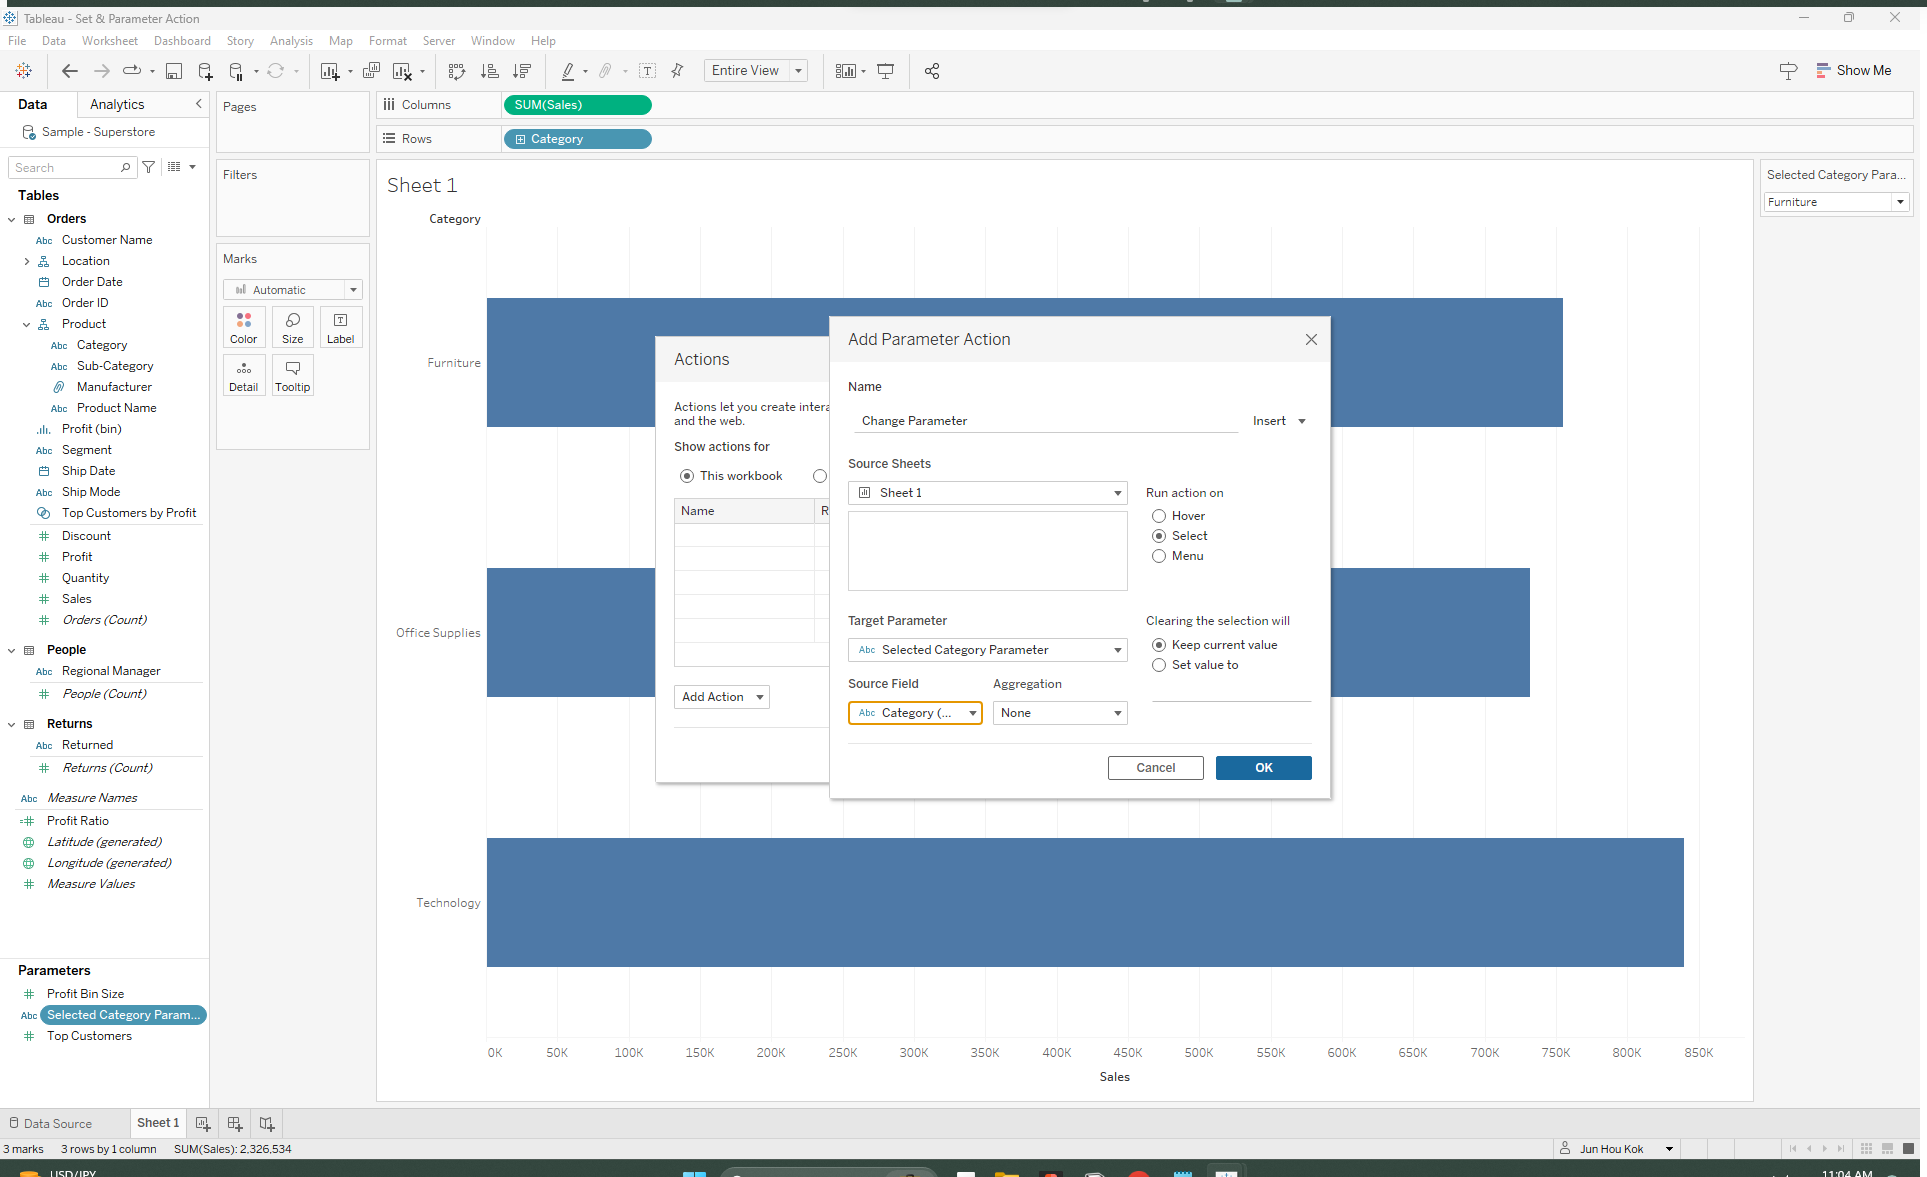Choose the Menu radio option

[x=1159, y=556]
